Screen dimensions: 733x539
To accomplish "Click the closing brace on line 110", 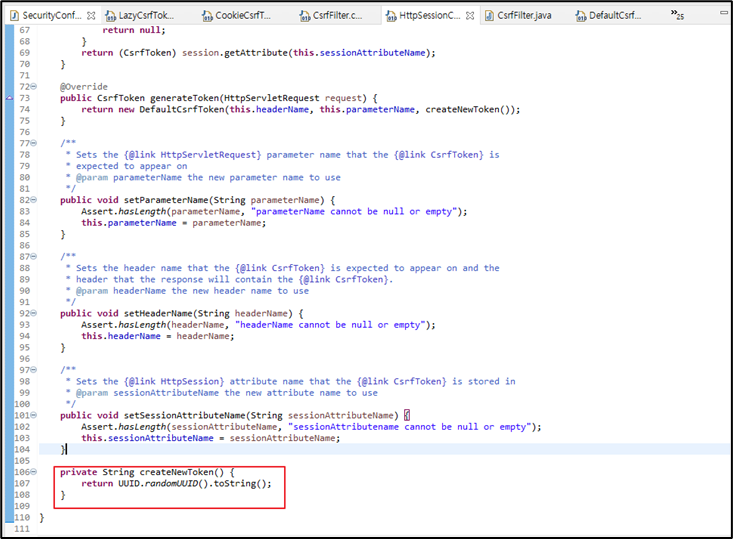I will 42,517.
